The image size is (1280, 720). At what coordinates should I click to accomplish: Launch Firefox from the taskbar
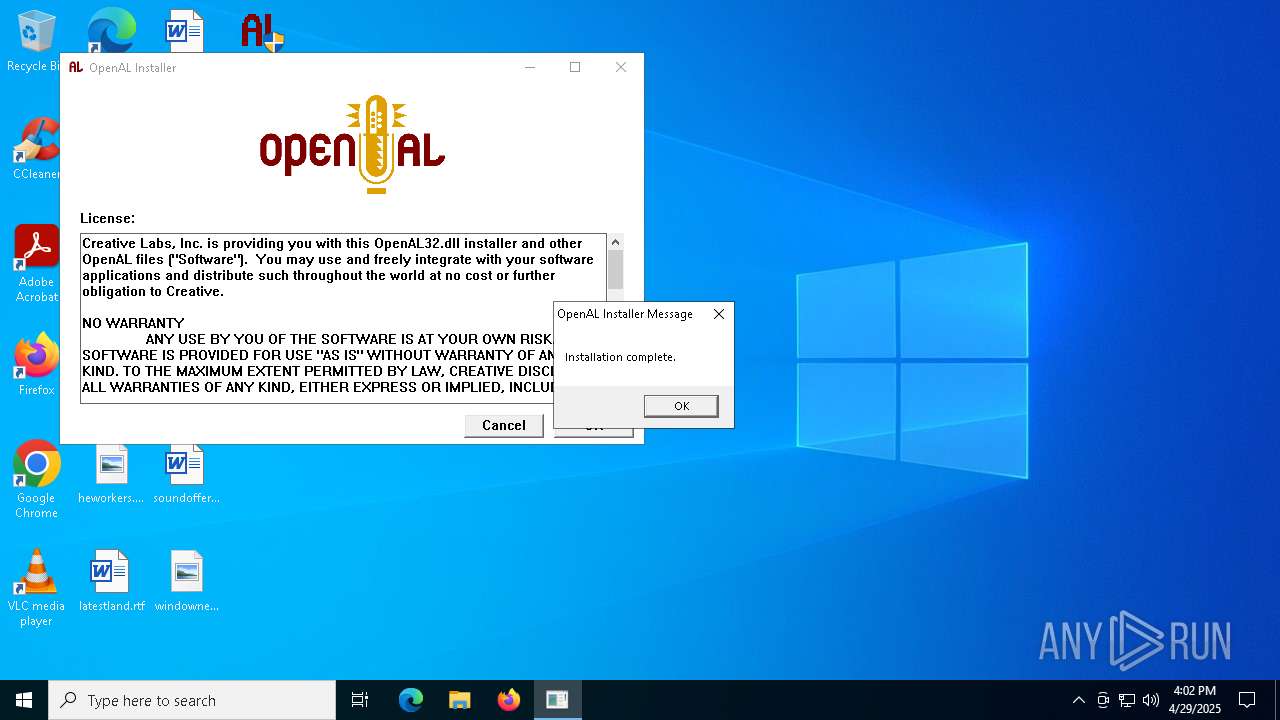click(508, 700)
